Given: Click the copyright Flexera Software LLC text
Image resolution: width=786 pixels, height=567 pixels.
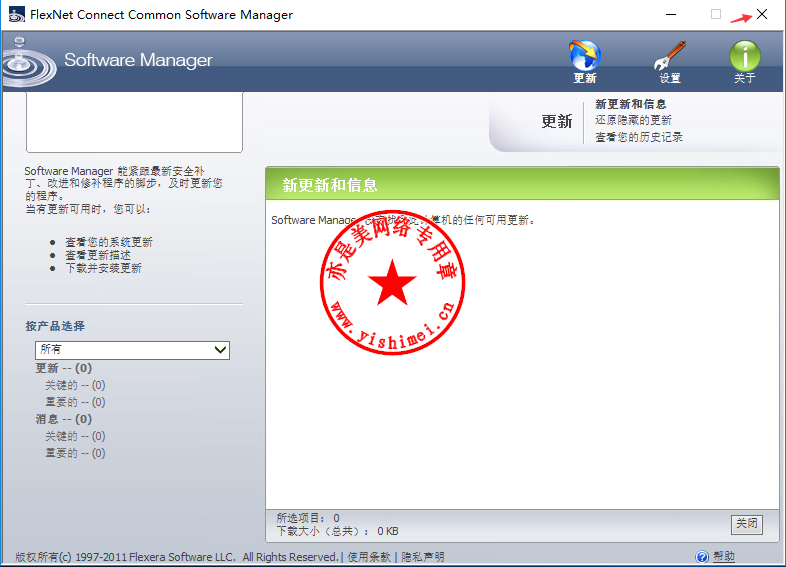Looking at the screenshot, I should click(x=176, y=557).
